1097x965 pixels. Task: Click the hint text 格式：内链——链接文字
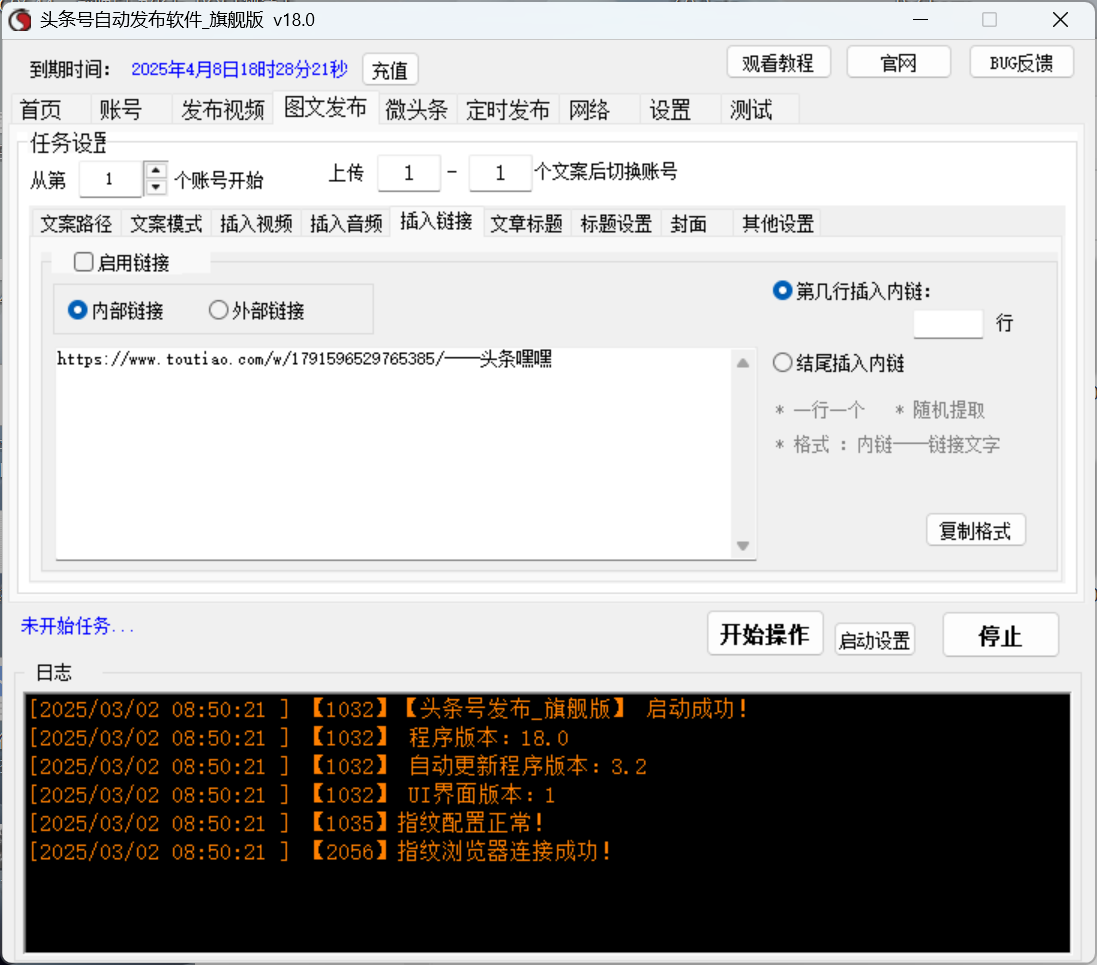(888, 444)
